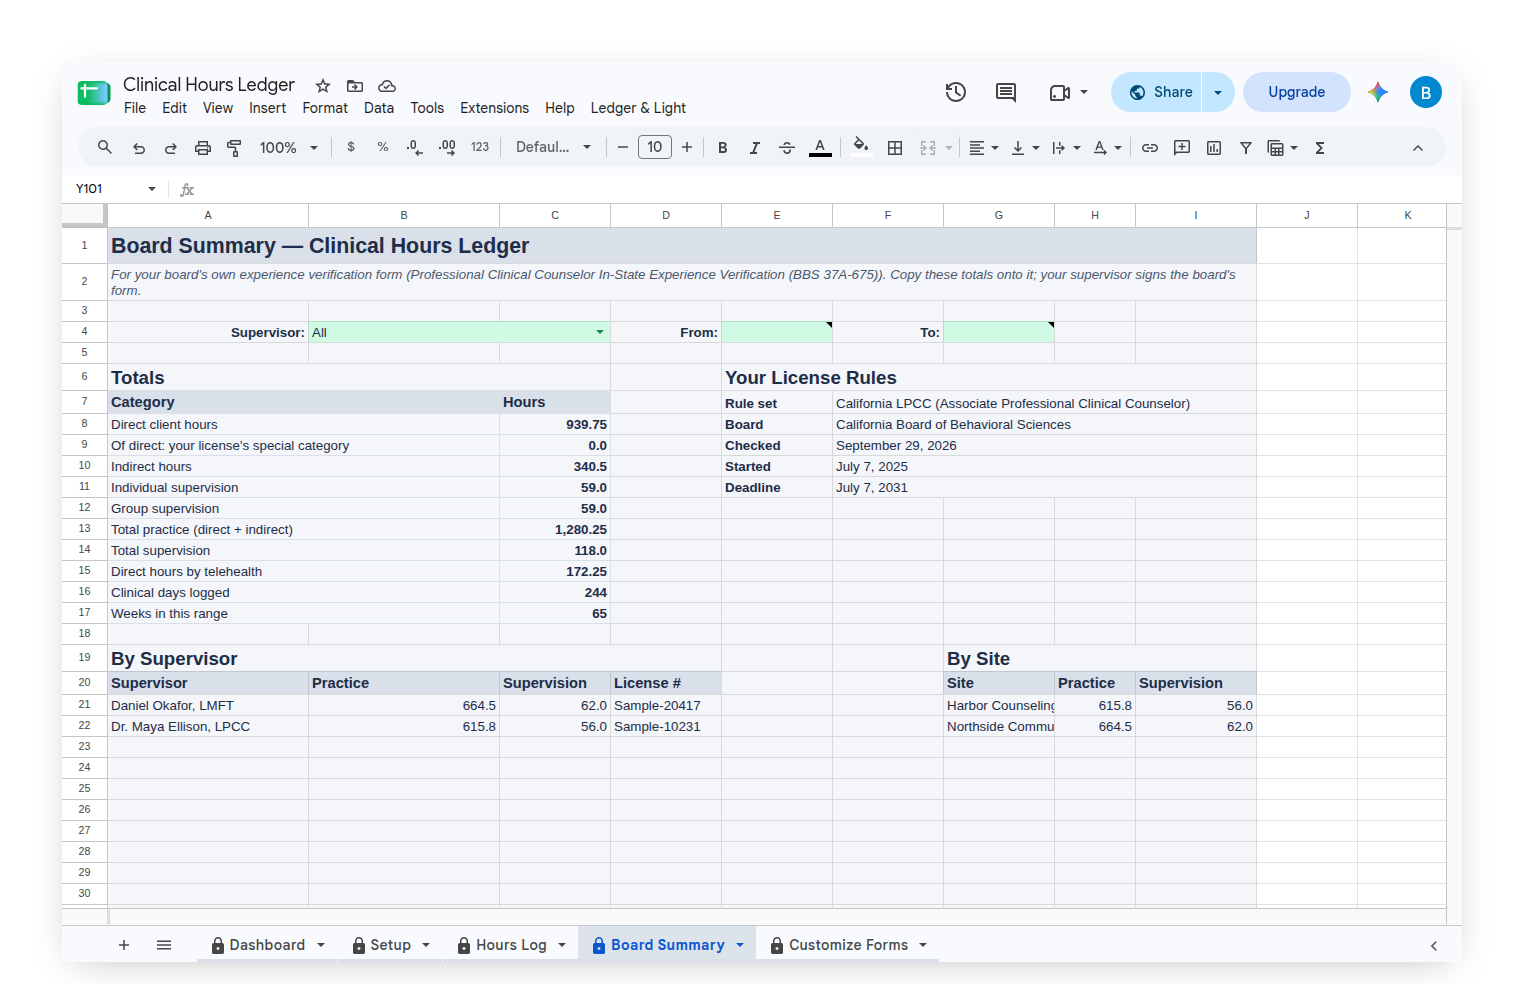
Task: Switch to the Hours Log sheet tab
Action: [511, 945]
